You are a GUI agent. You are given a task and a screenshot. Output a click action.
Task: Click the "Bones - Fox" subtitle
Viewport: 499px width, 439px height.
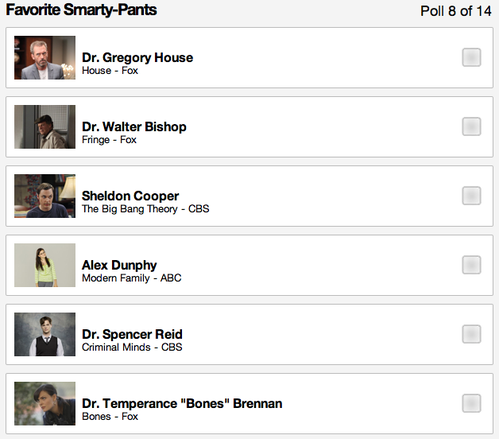pyautogui.click(x=110, y=416)
